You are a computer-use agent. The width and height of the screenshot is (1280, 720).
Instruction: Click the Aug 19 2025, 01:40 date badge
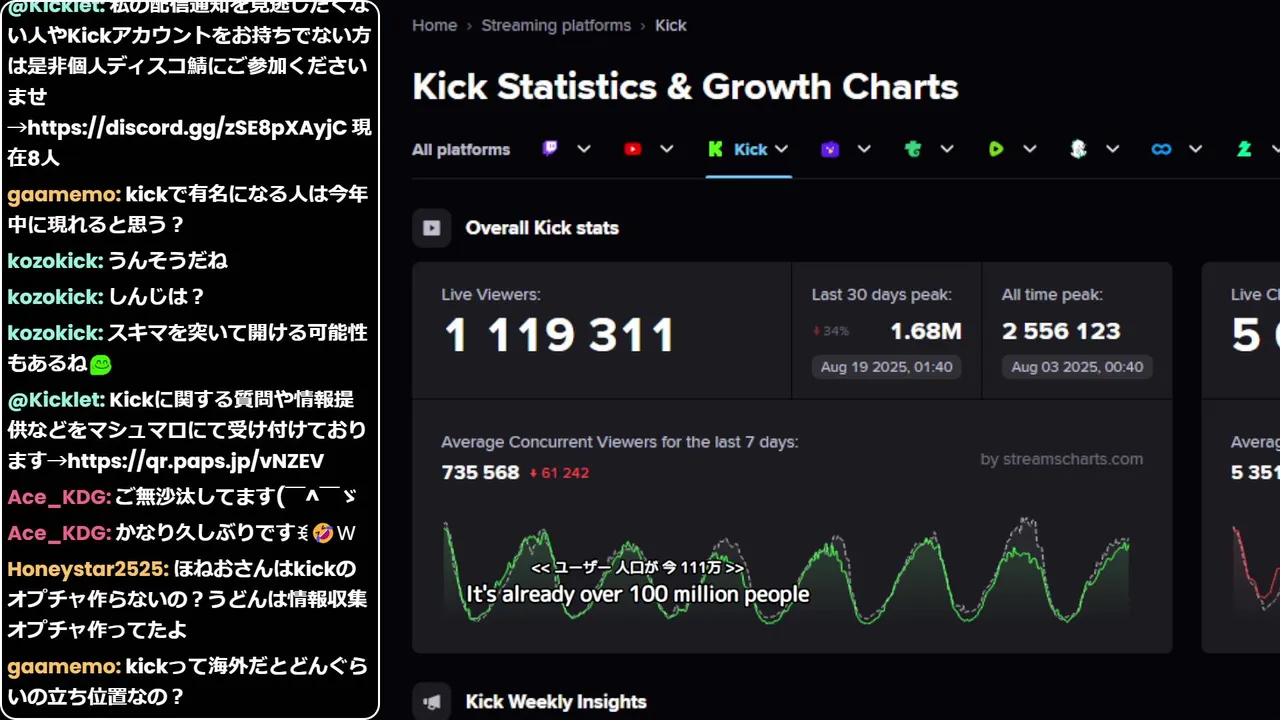coord(887,367)
